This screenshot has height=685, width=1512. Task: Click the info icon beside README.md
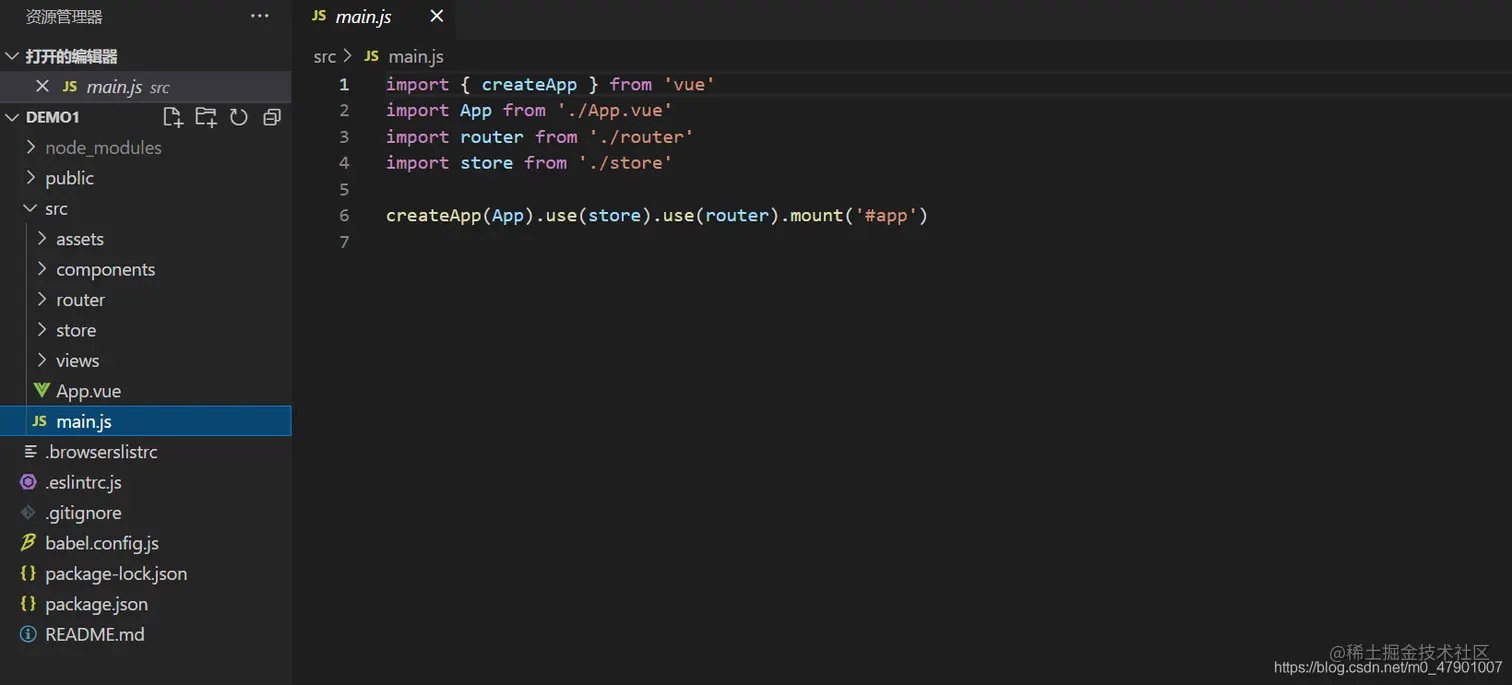click(28, 634)
